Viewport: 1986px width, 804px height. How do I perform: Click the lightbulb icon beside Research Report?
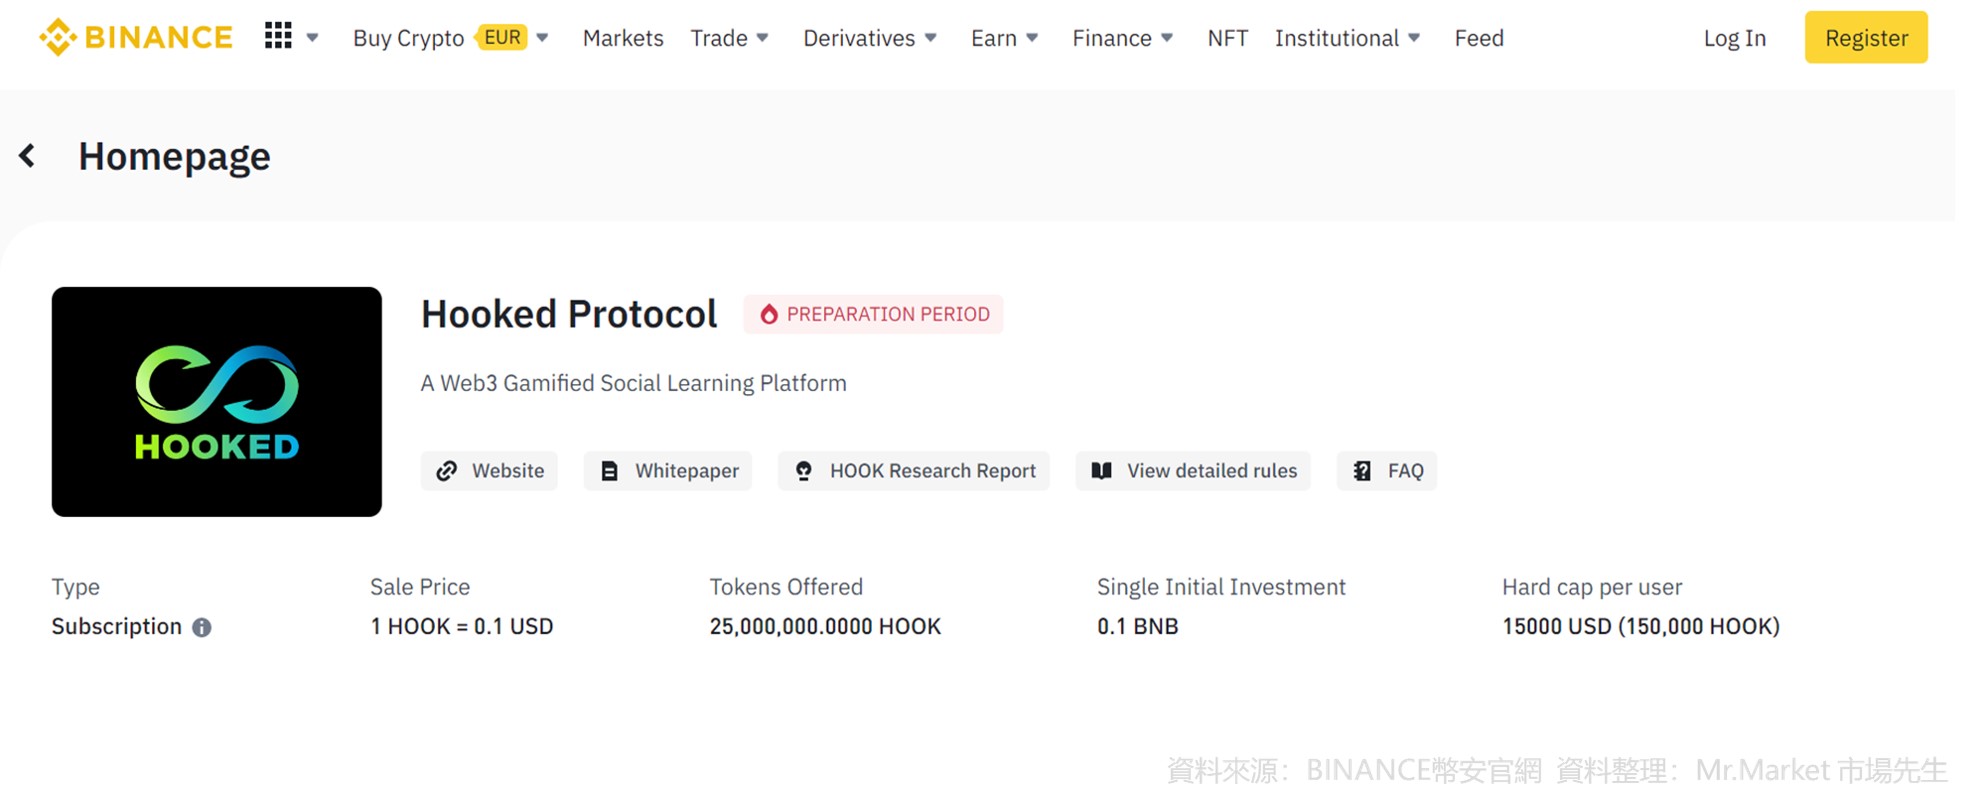pos(803,471)
